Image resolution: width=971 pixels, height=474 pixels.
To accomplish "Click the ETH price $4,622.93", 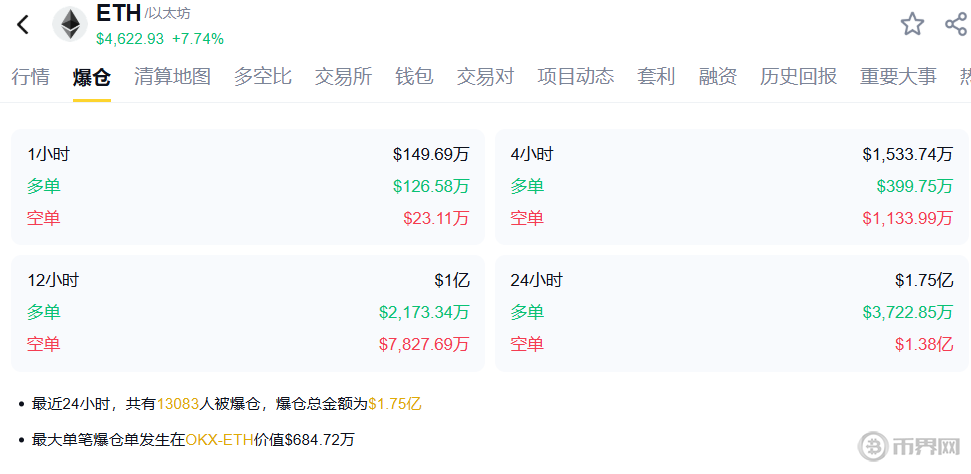I will point(130,39).
